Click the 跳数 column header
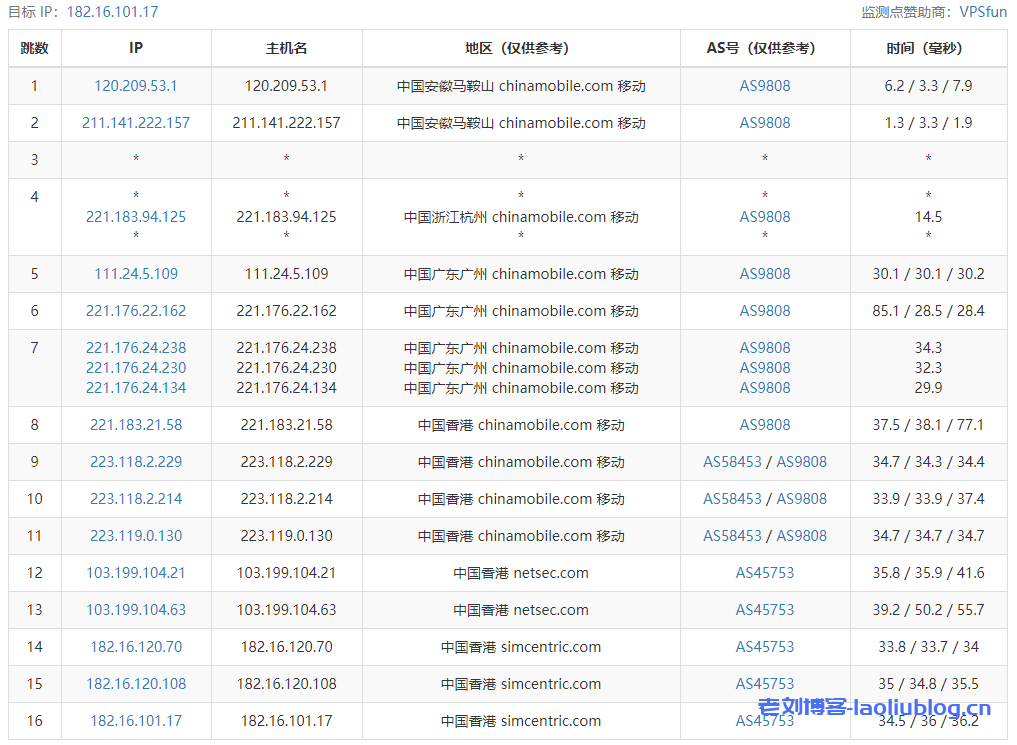 35,48
